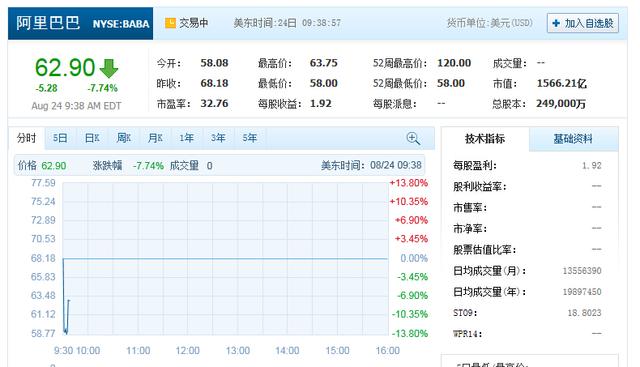Click the 日均成交量(月) value 13556390
640x367 pixels.
click(582, 271)
